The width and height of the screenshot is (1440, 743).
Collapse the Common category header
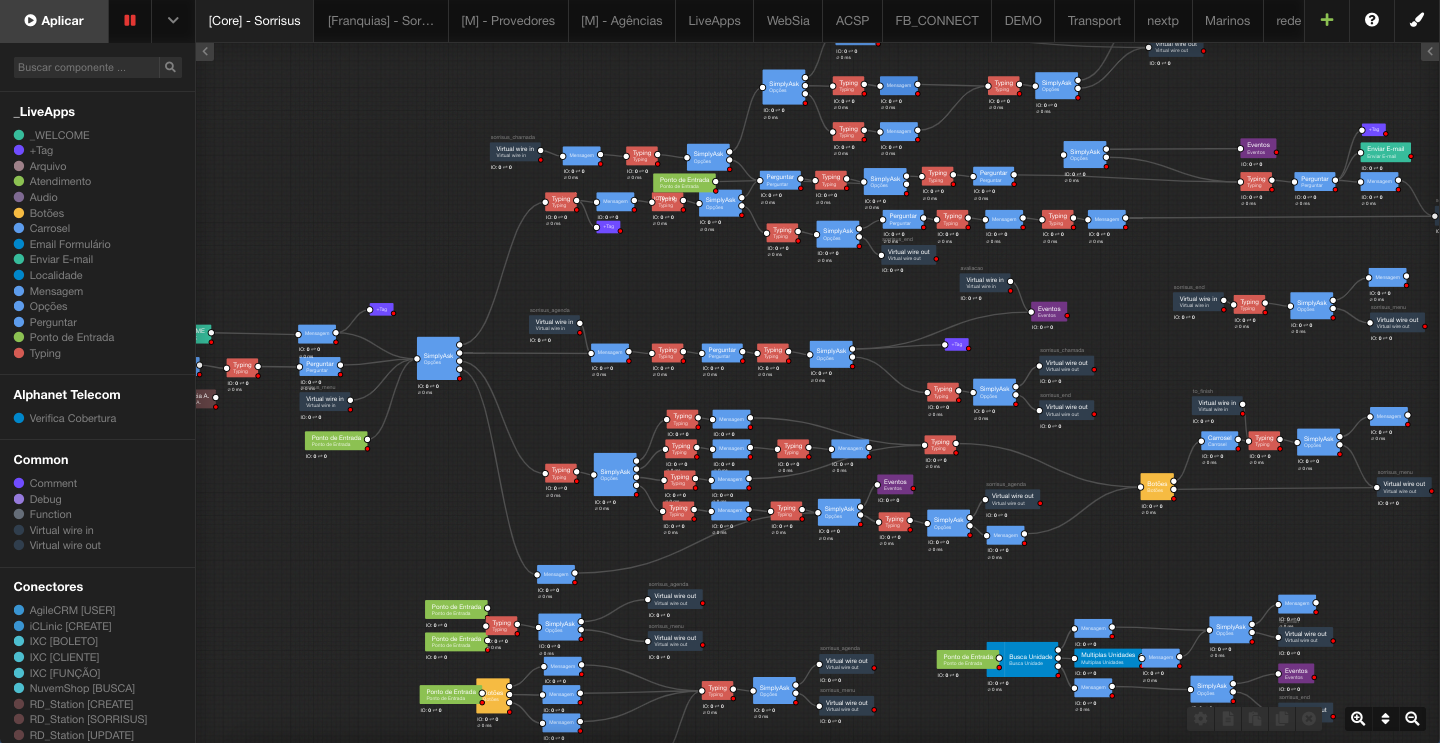pos(41,460)
